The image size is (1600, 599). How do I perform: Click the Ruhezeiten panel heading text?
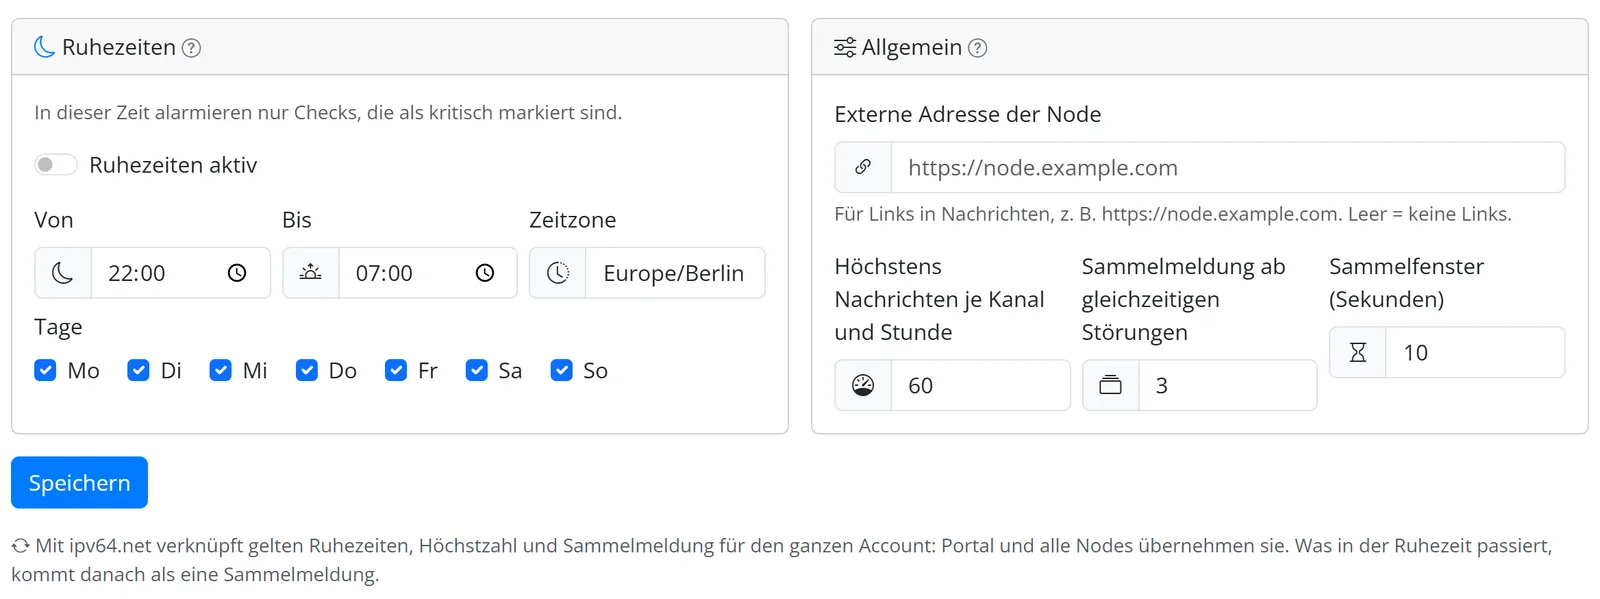pyautogui.click(x=119, y=47)
